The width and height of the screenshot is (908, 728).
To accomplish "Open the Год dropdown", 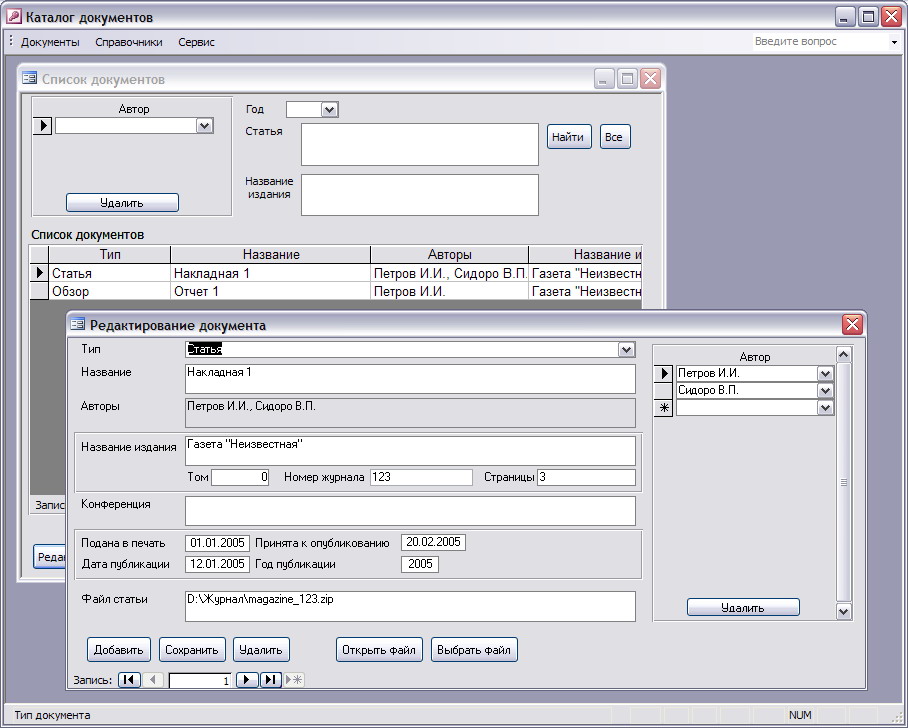I will click(329, 109).
